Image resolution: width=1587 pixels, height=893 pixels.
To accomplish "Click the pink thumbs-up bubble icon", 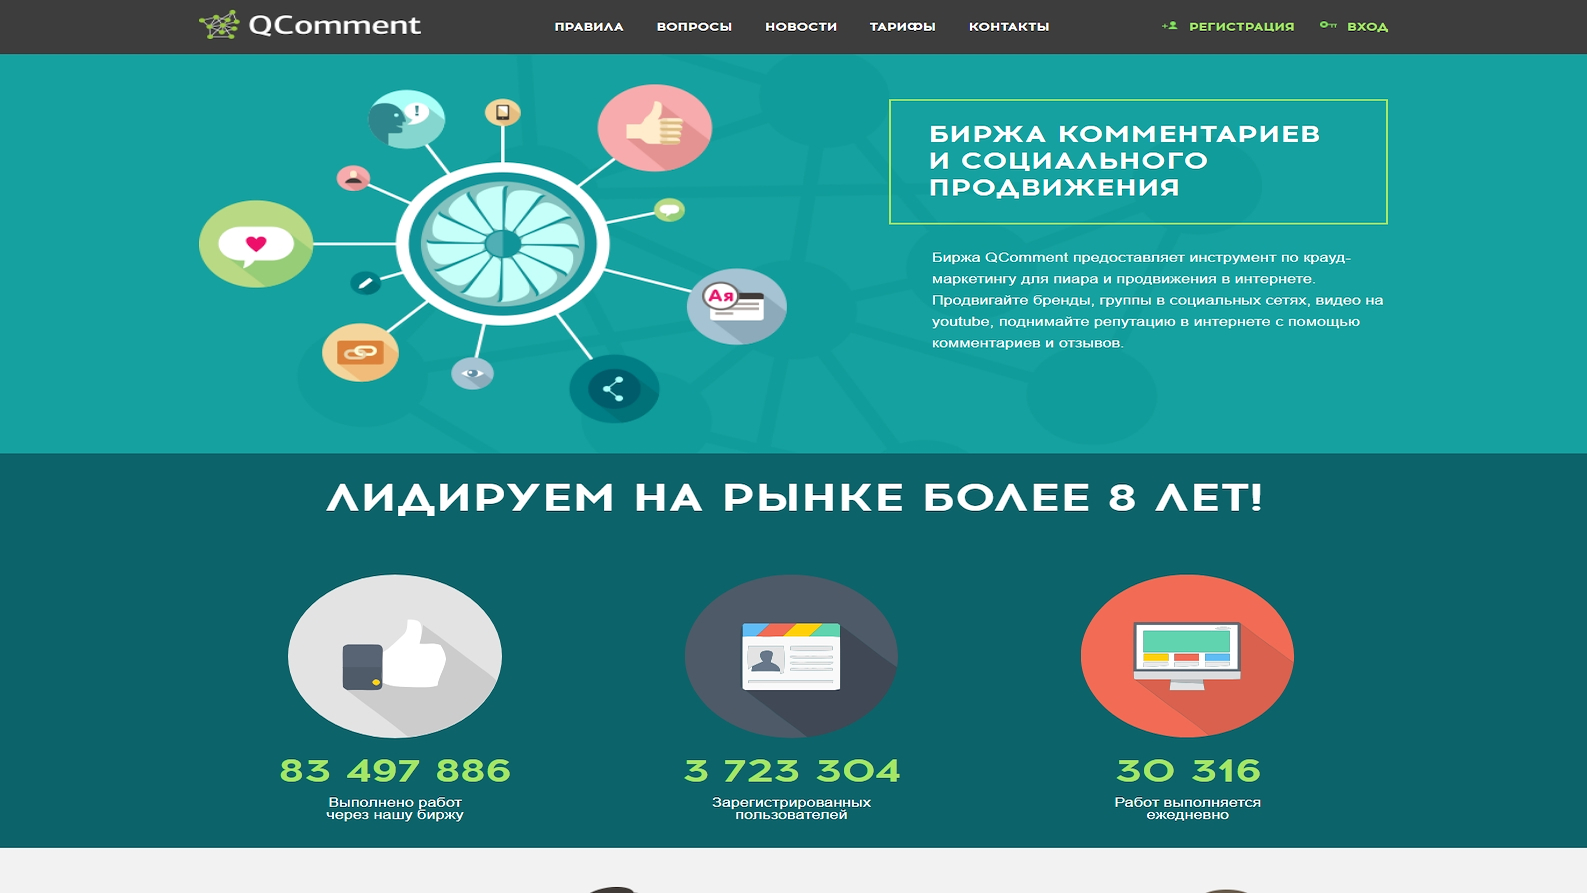I will [x=655, y=128].
